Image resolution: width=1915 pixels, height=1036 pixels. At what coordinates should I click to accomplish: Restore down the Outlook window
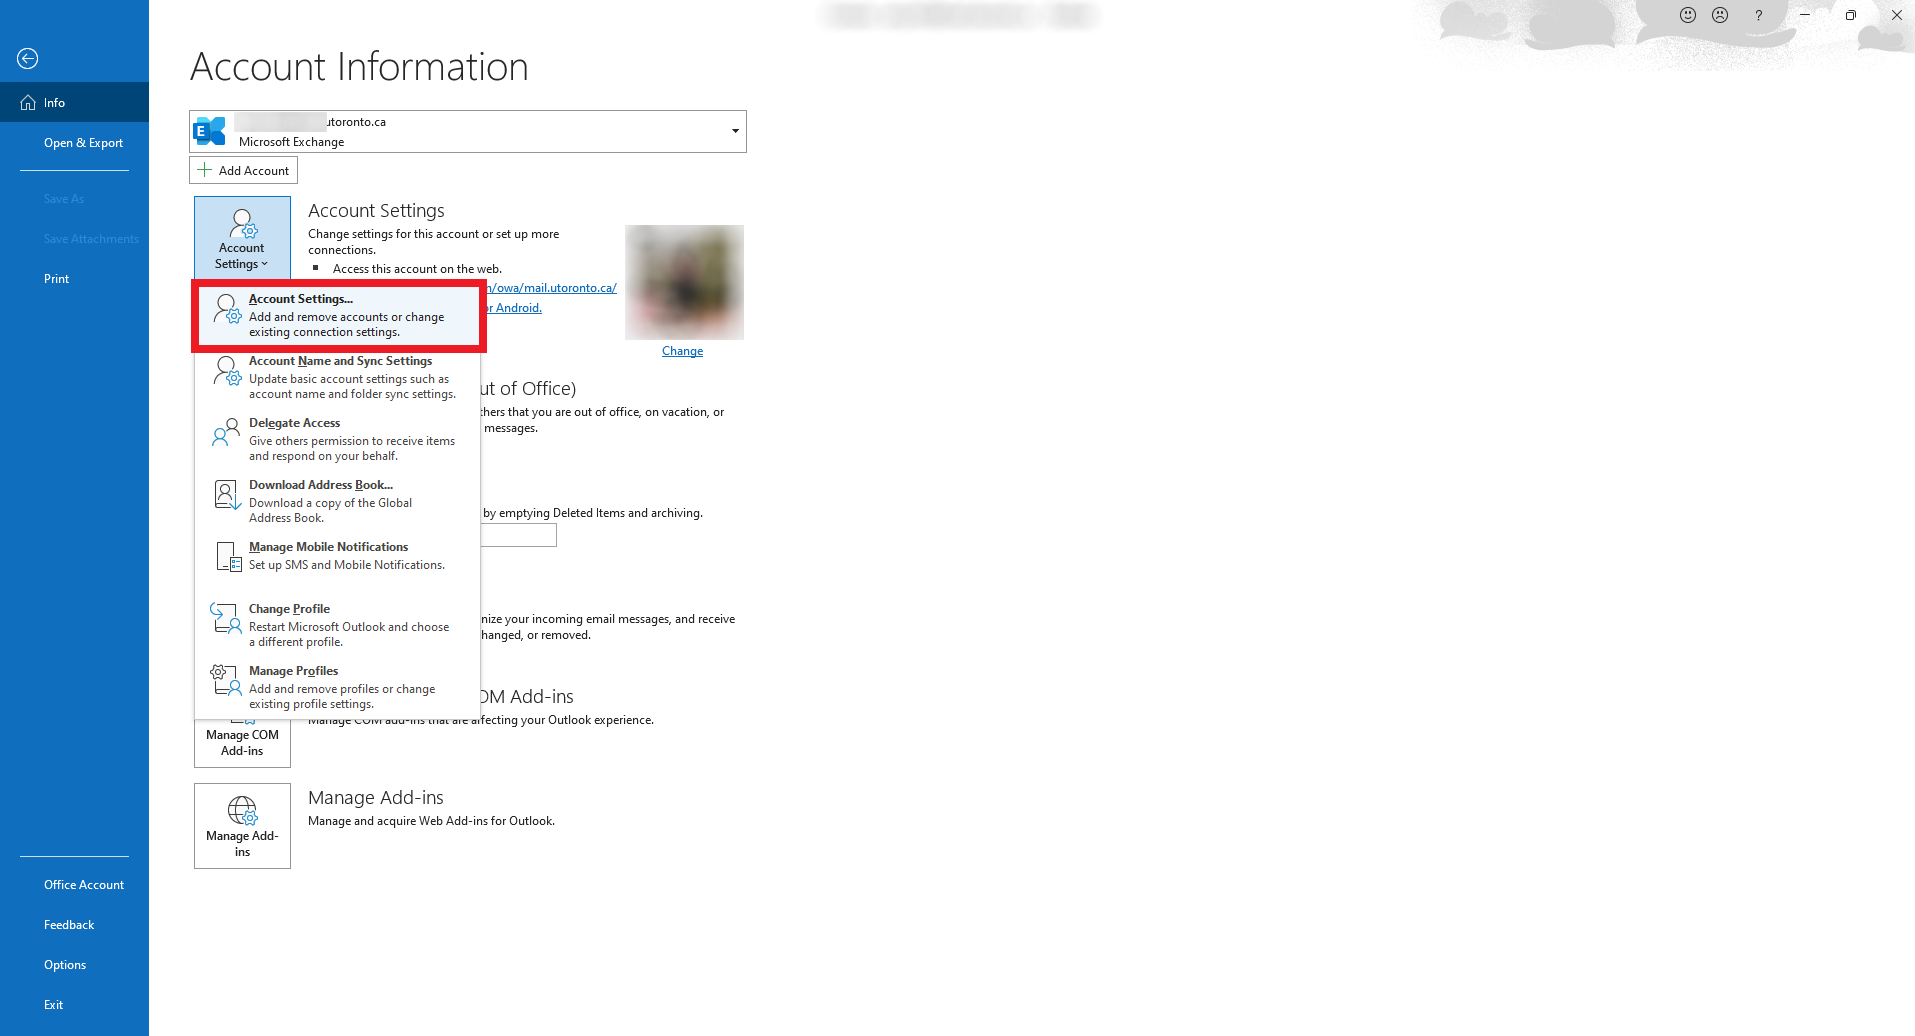[x=1851, y=15]
